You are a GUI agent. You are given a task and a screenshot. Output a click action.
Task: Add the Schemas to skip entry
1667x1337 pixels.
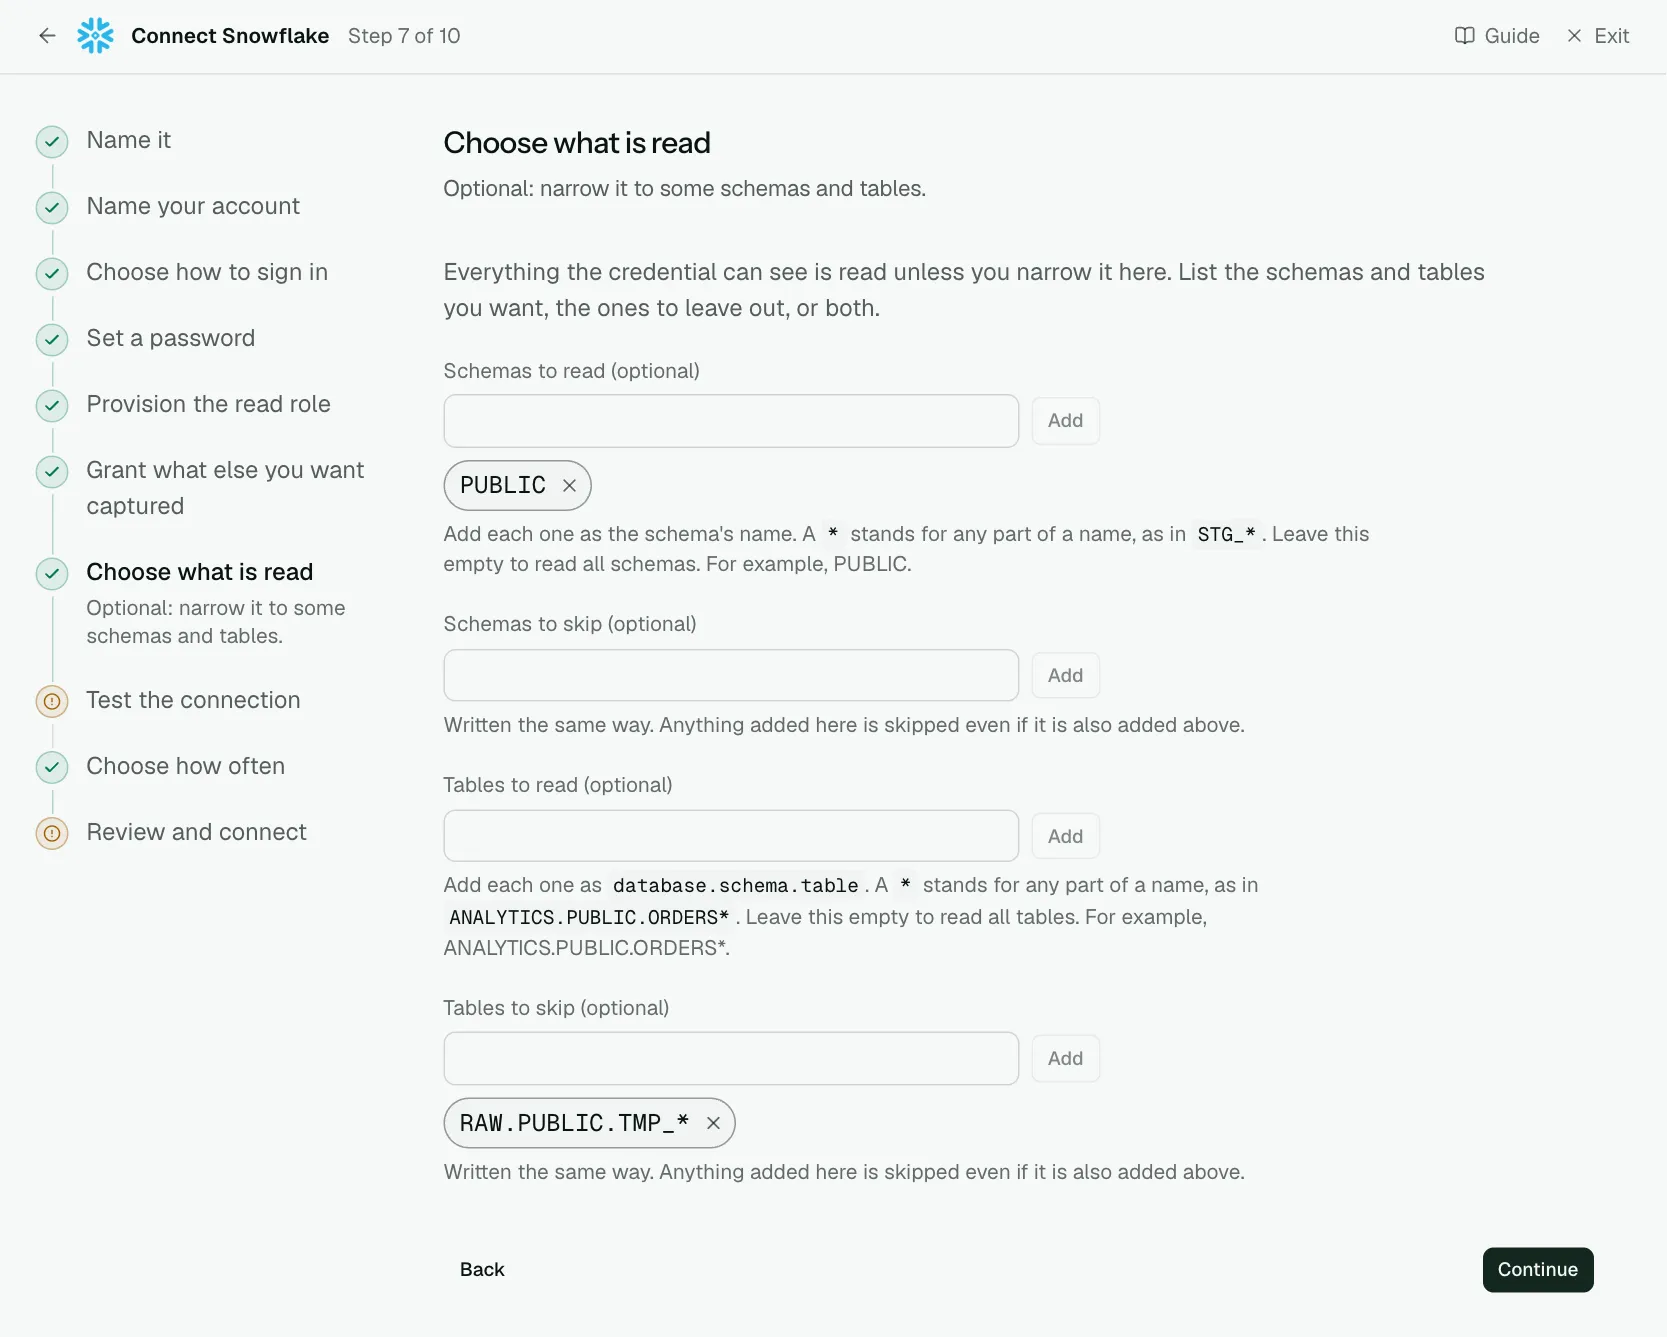[1065, 675]
